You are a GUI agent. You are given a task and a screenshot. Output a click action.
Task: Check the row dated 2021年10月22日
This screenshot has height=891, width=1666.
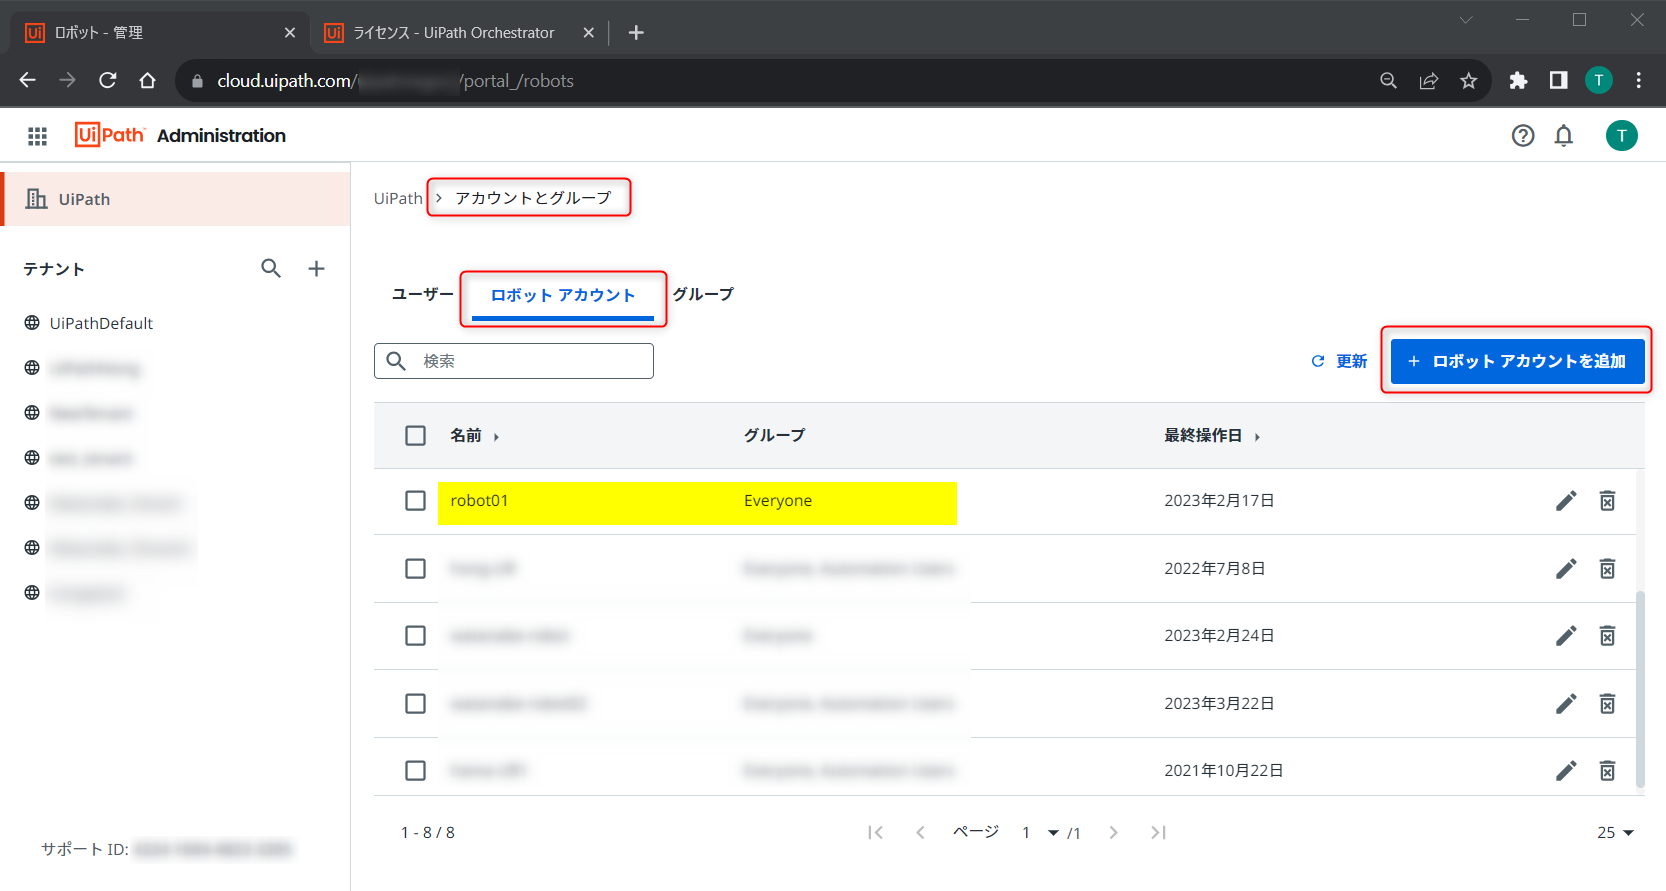click(x=415, y=771)
